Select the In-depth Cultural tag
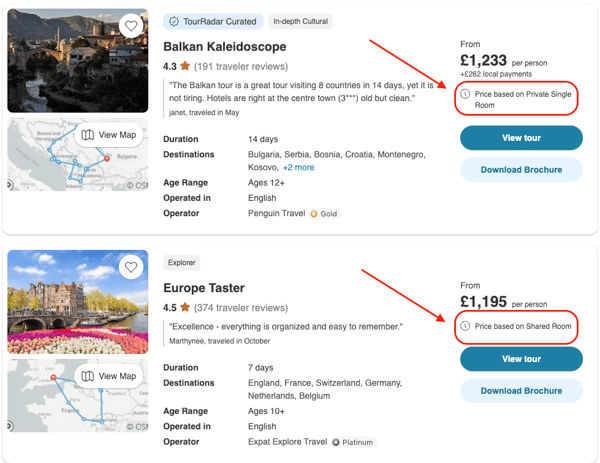The image size is (600, 463). click(301, 21)
